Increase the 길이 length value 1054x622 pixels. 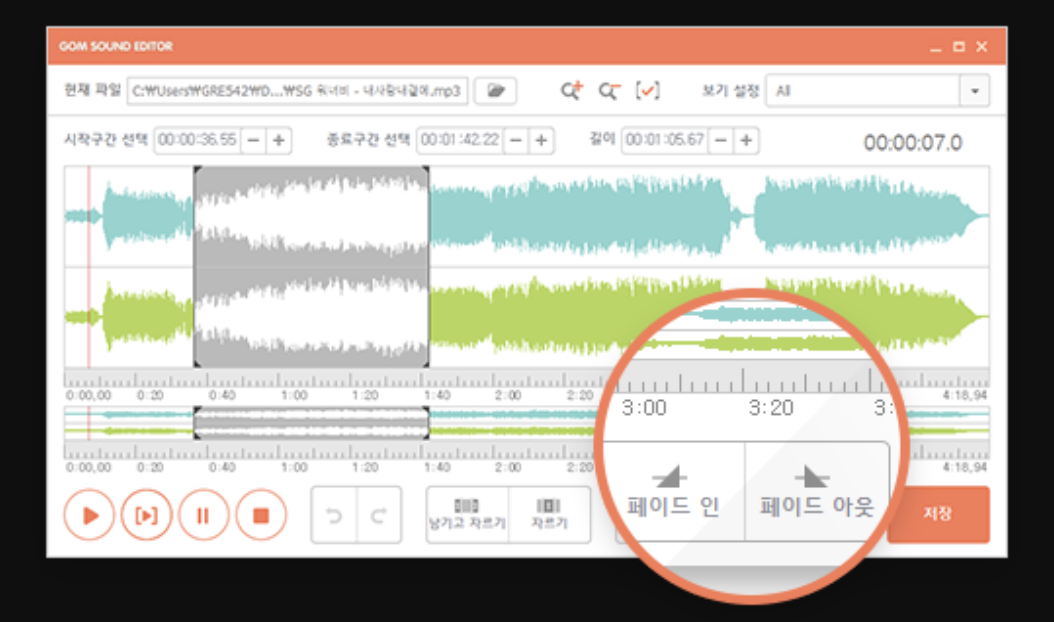click(744, 140)
